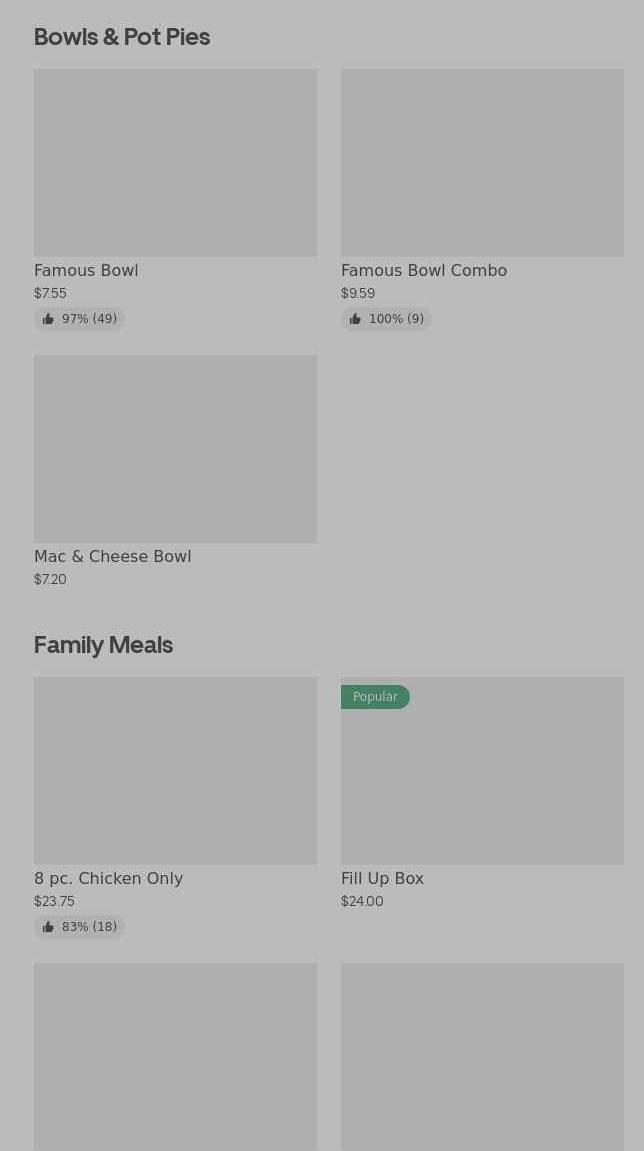Click the Family Meals section heading
Screen dimensions: 644x1151
coord(103,644)
